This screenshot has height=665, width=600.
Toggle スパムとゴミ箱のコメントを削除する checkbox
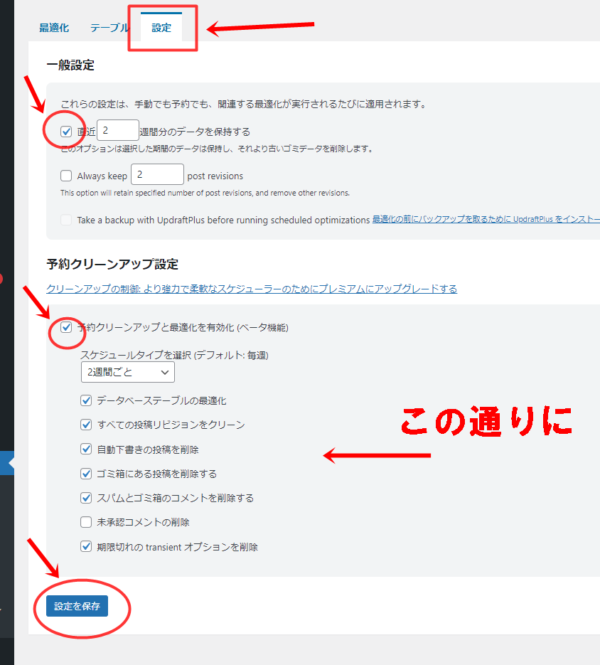86,497
